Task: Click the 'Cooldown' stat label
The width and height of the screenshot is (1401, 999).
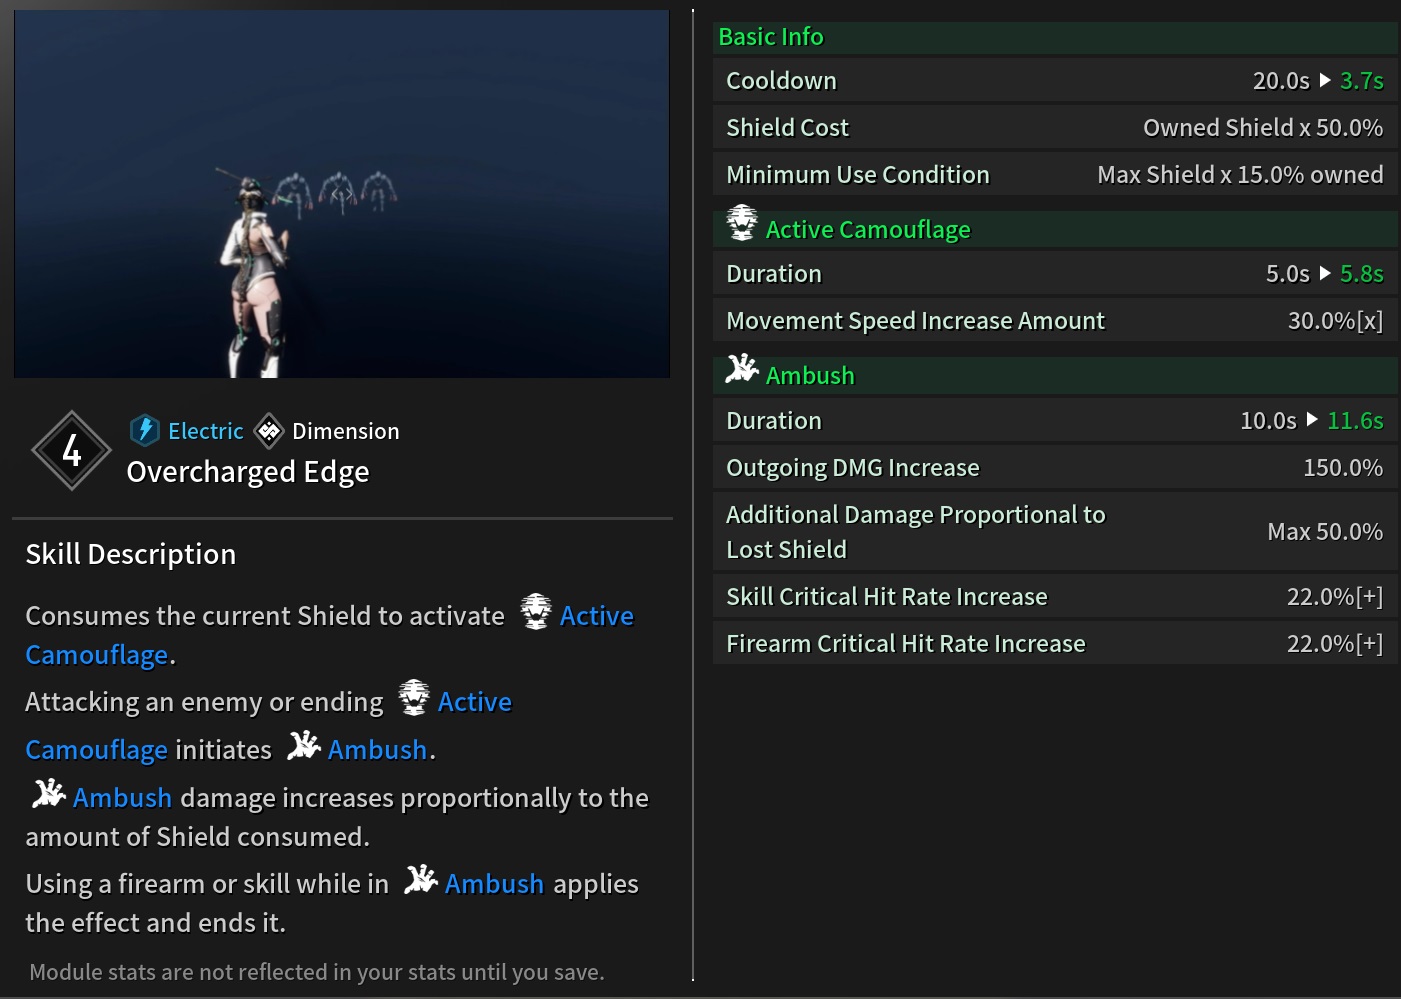Action: pyautogui.click(x=781, y=81)
